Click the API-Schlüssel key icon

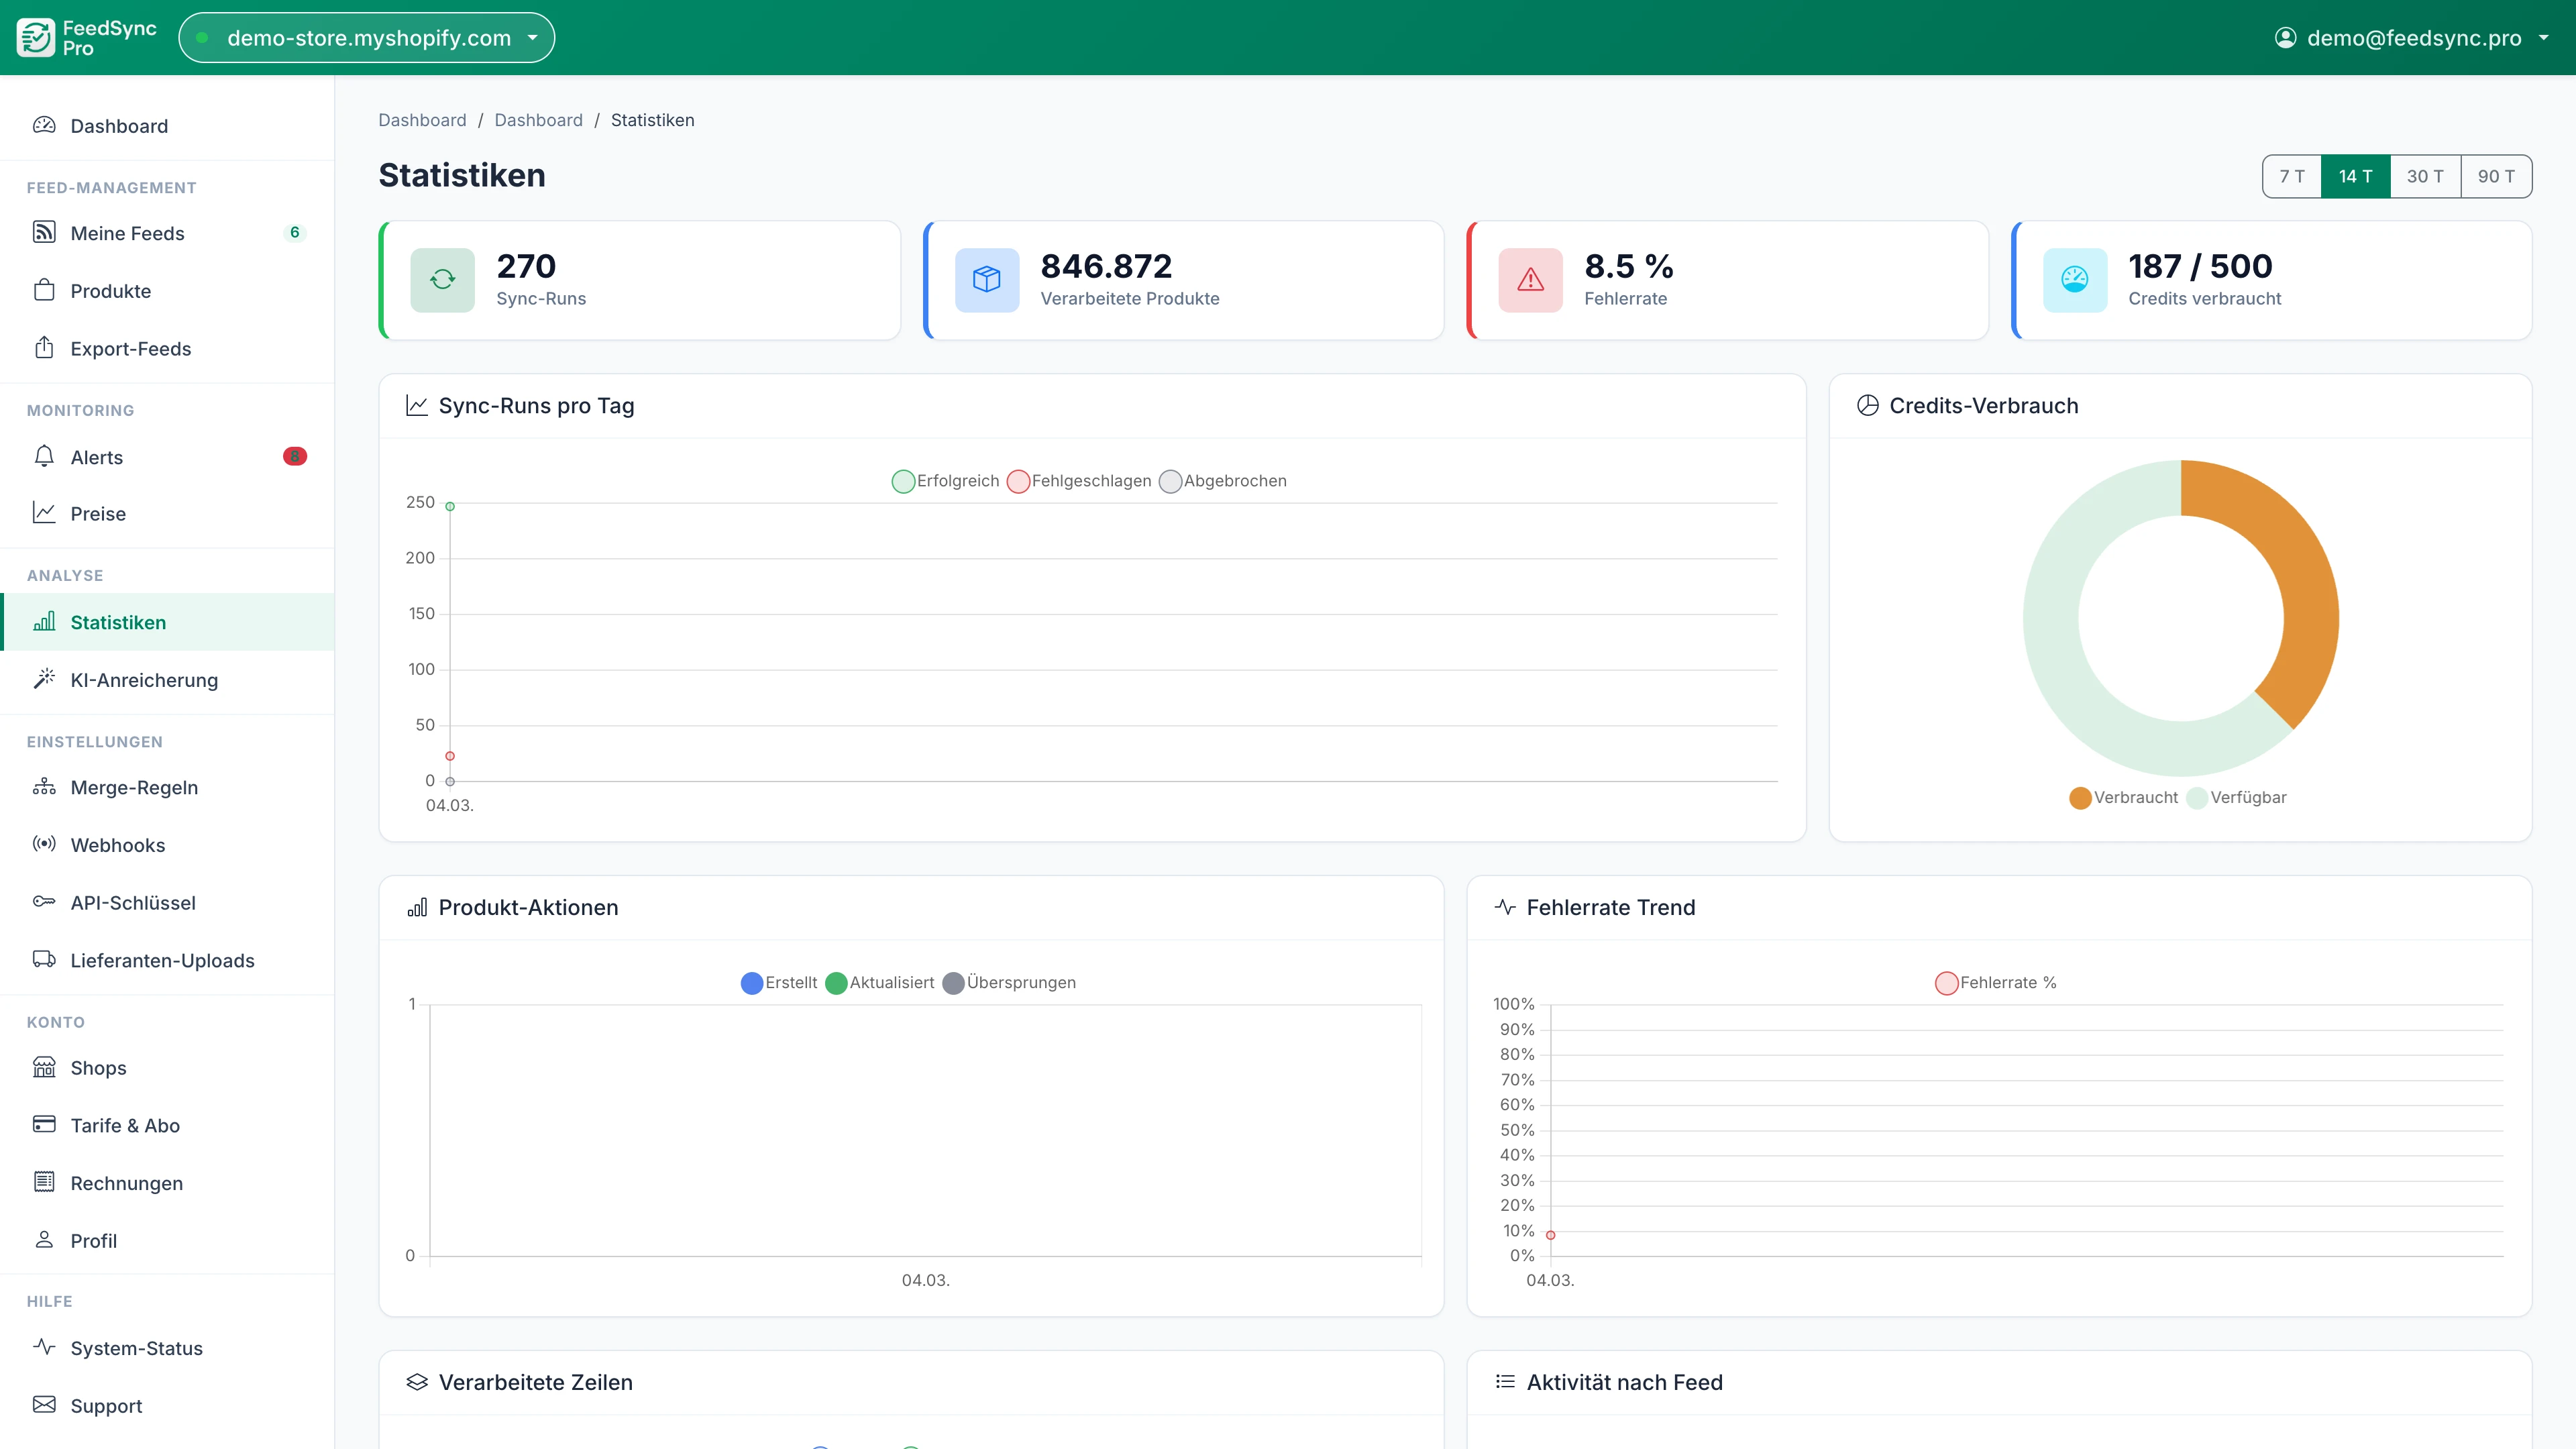44,902
